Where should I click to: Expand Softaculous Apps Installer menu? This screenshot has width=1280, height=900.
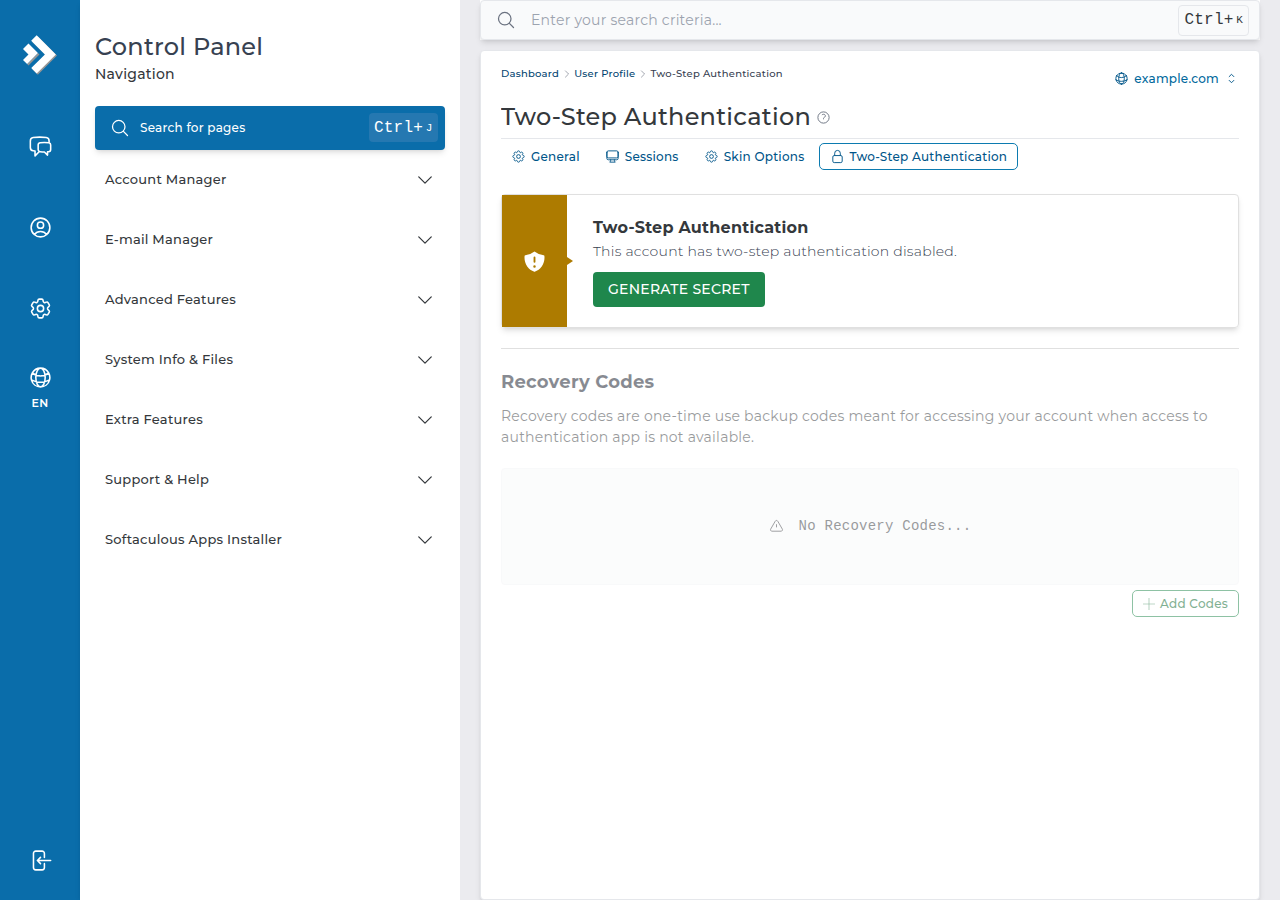[270, 540]
